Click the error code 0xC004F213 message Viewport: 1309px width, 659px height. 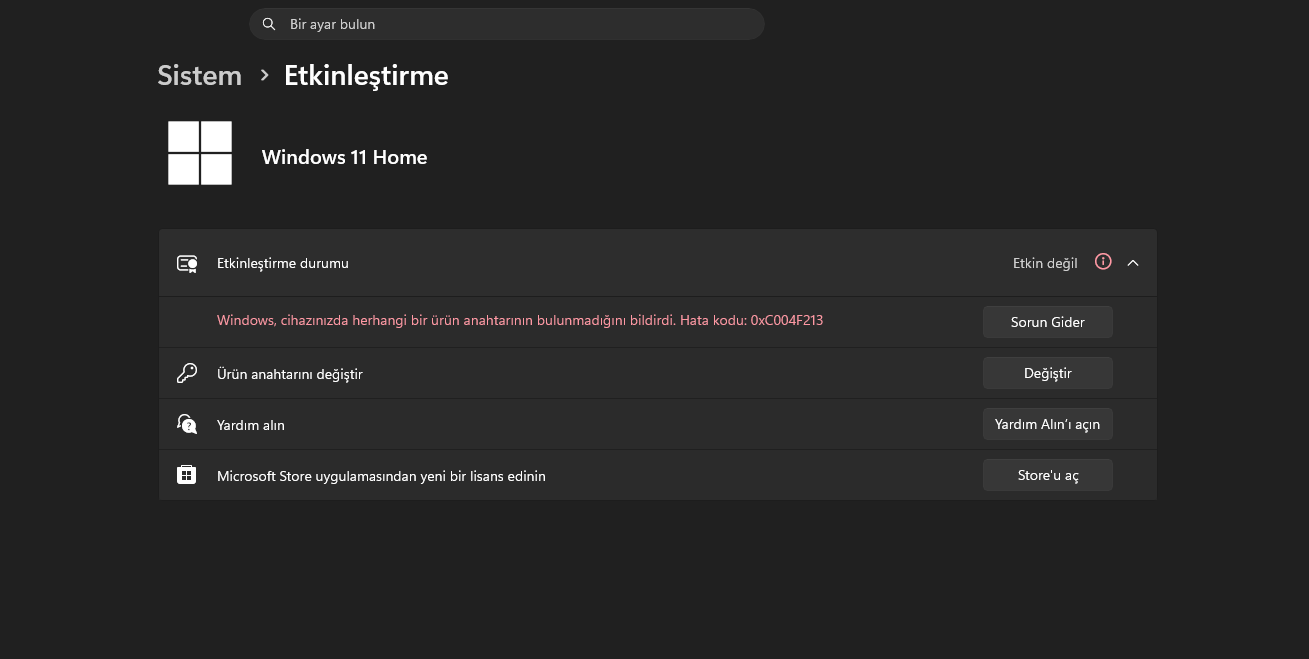click(x=520, y=321)
